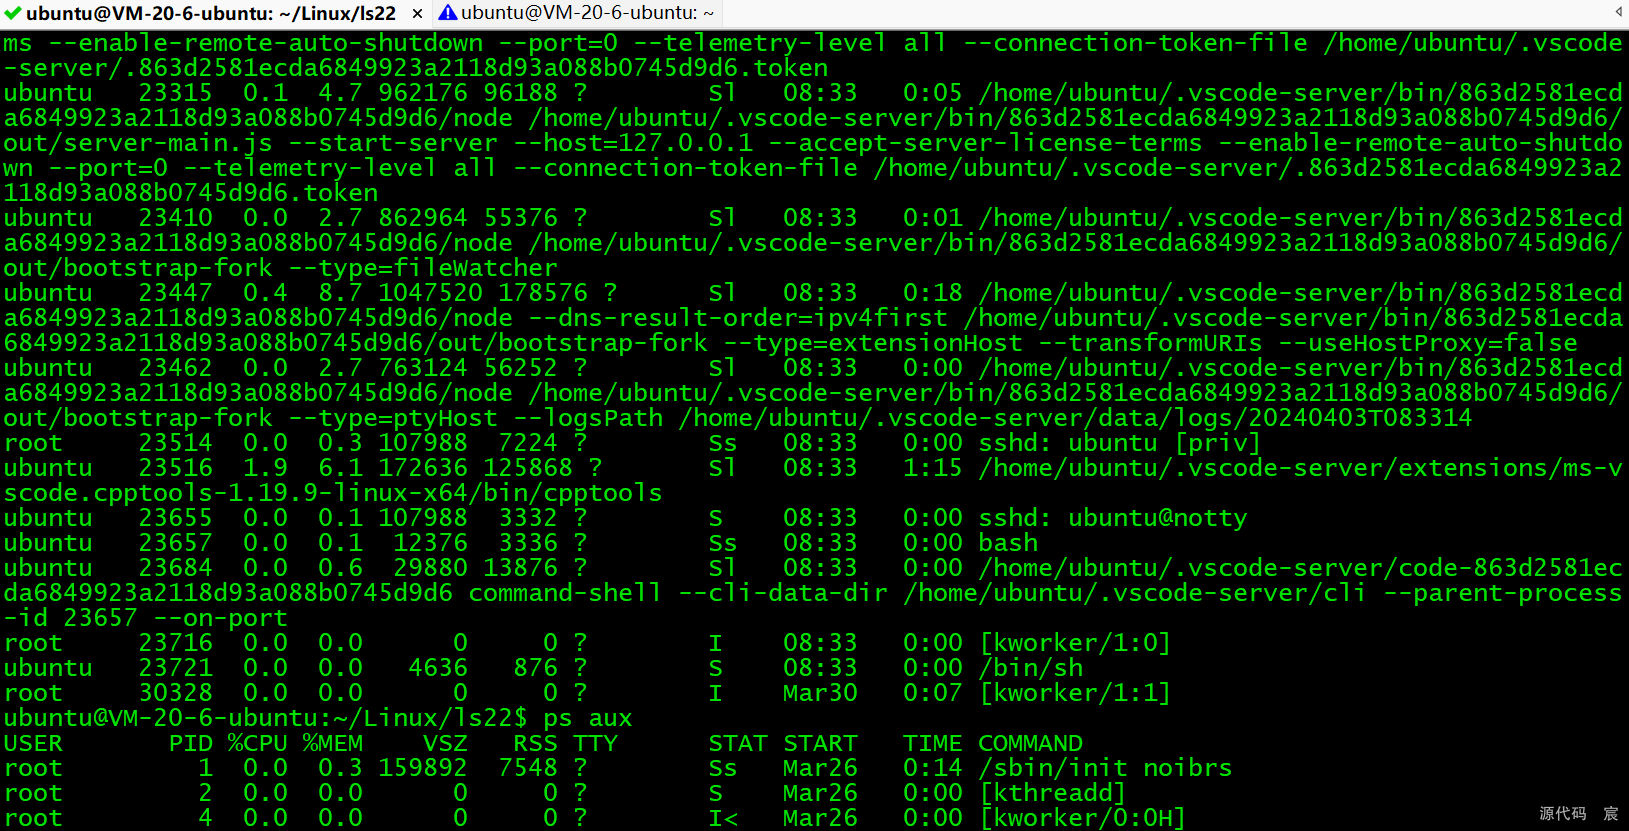Click the "[kworker/0:0H]" process name
Screen dimensions: 1629x831
[1083, 818]
